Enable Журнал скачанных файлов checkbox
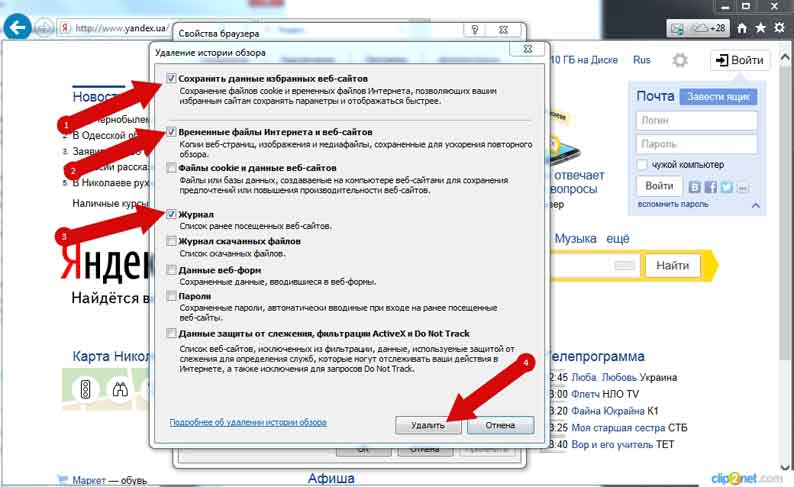Viewport: 794px width, 487px height. [x=171, y=241]
